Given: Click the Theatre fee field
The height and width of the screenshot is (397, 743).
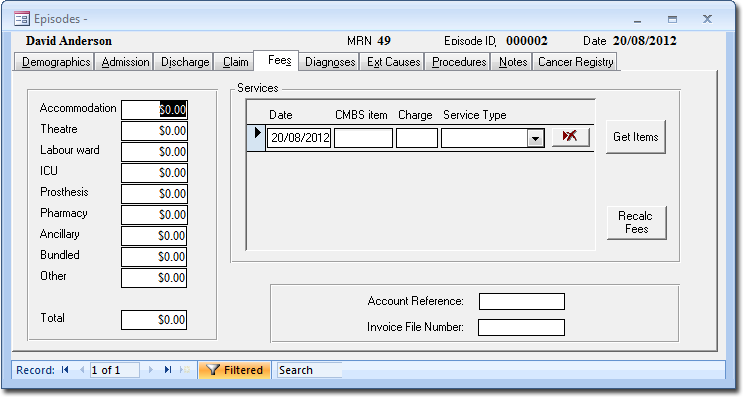Looking at the screenshot, I should coord(154,131).
